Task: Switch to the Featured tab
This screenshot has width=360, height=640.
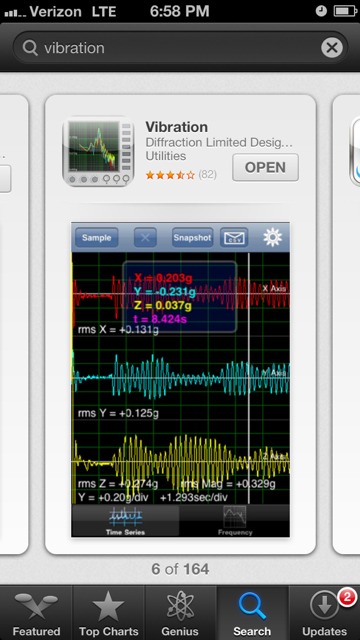Action: (x=36, y=613)
